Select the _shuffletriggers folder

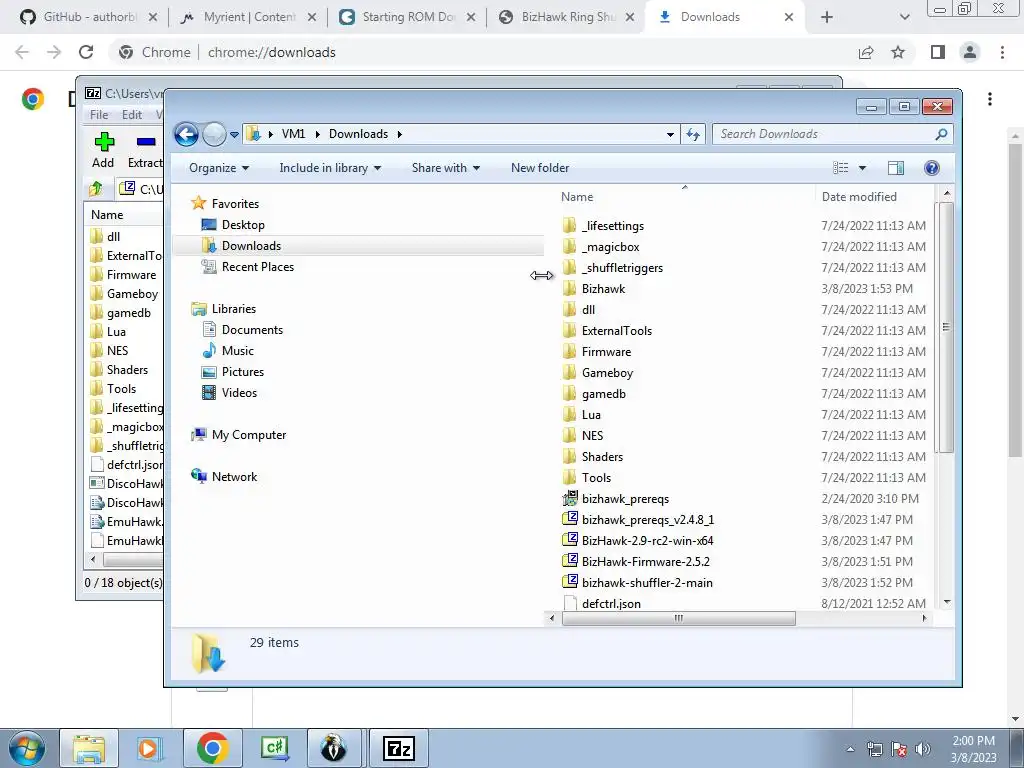click(622, 268)
